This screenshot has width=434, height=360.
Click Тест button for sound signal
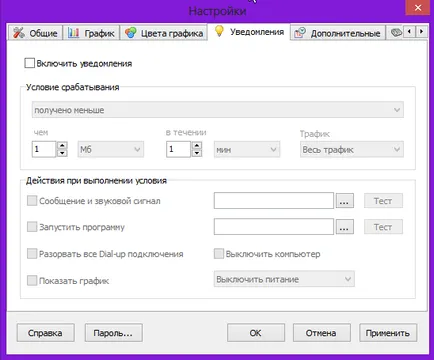[x=383, y=201]
